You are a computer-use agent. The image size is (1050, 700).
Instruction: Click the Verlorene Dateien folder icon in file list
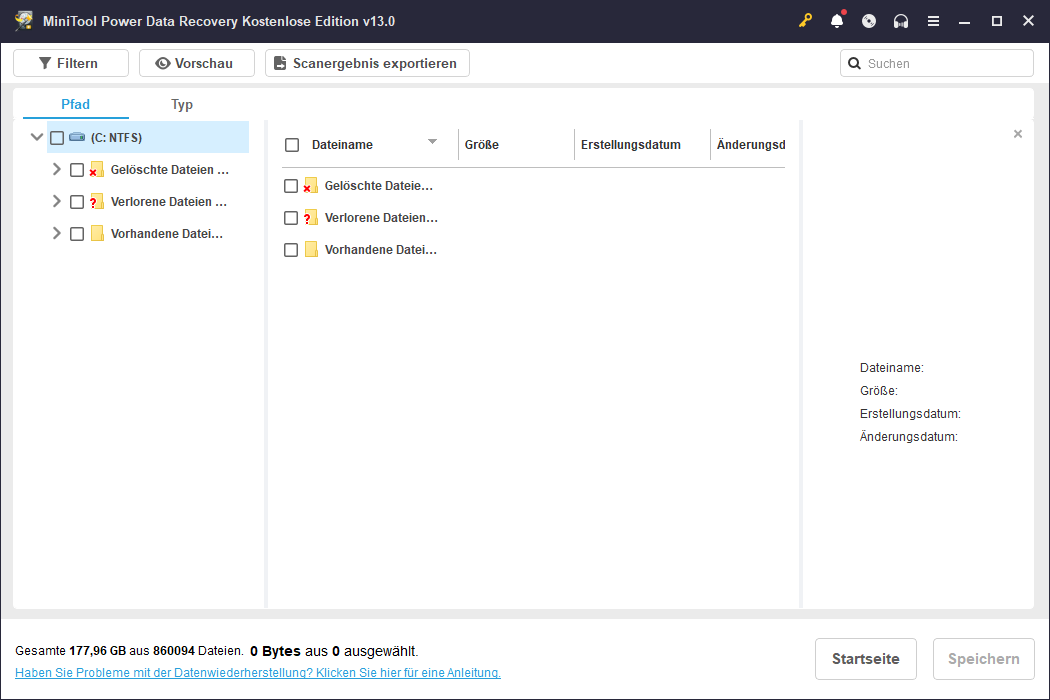pyautogui.click(x=311, y=218)
